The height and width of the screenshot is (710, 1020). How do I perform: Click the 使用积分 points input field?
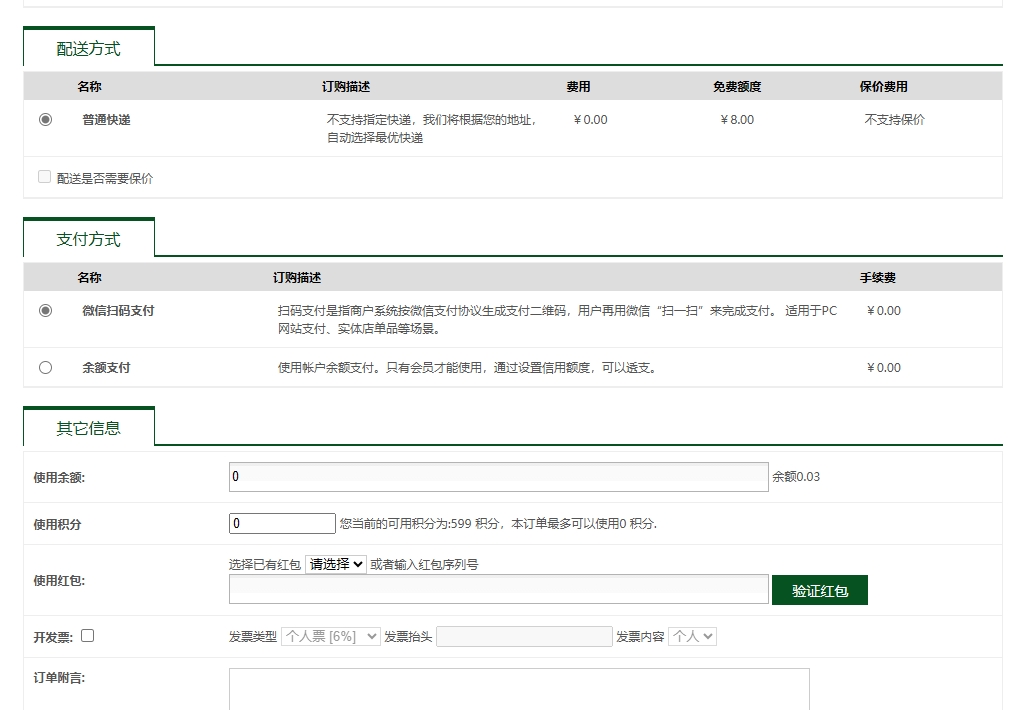click(281, 522)
